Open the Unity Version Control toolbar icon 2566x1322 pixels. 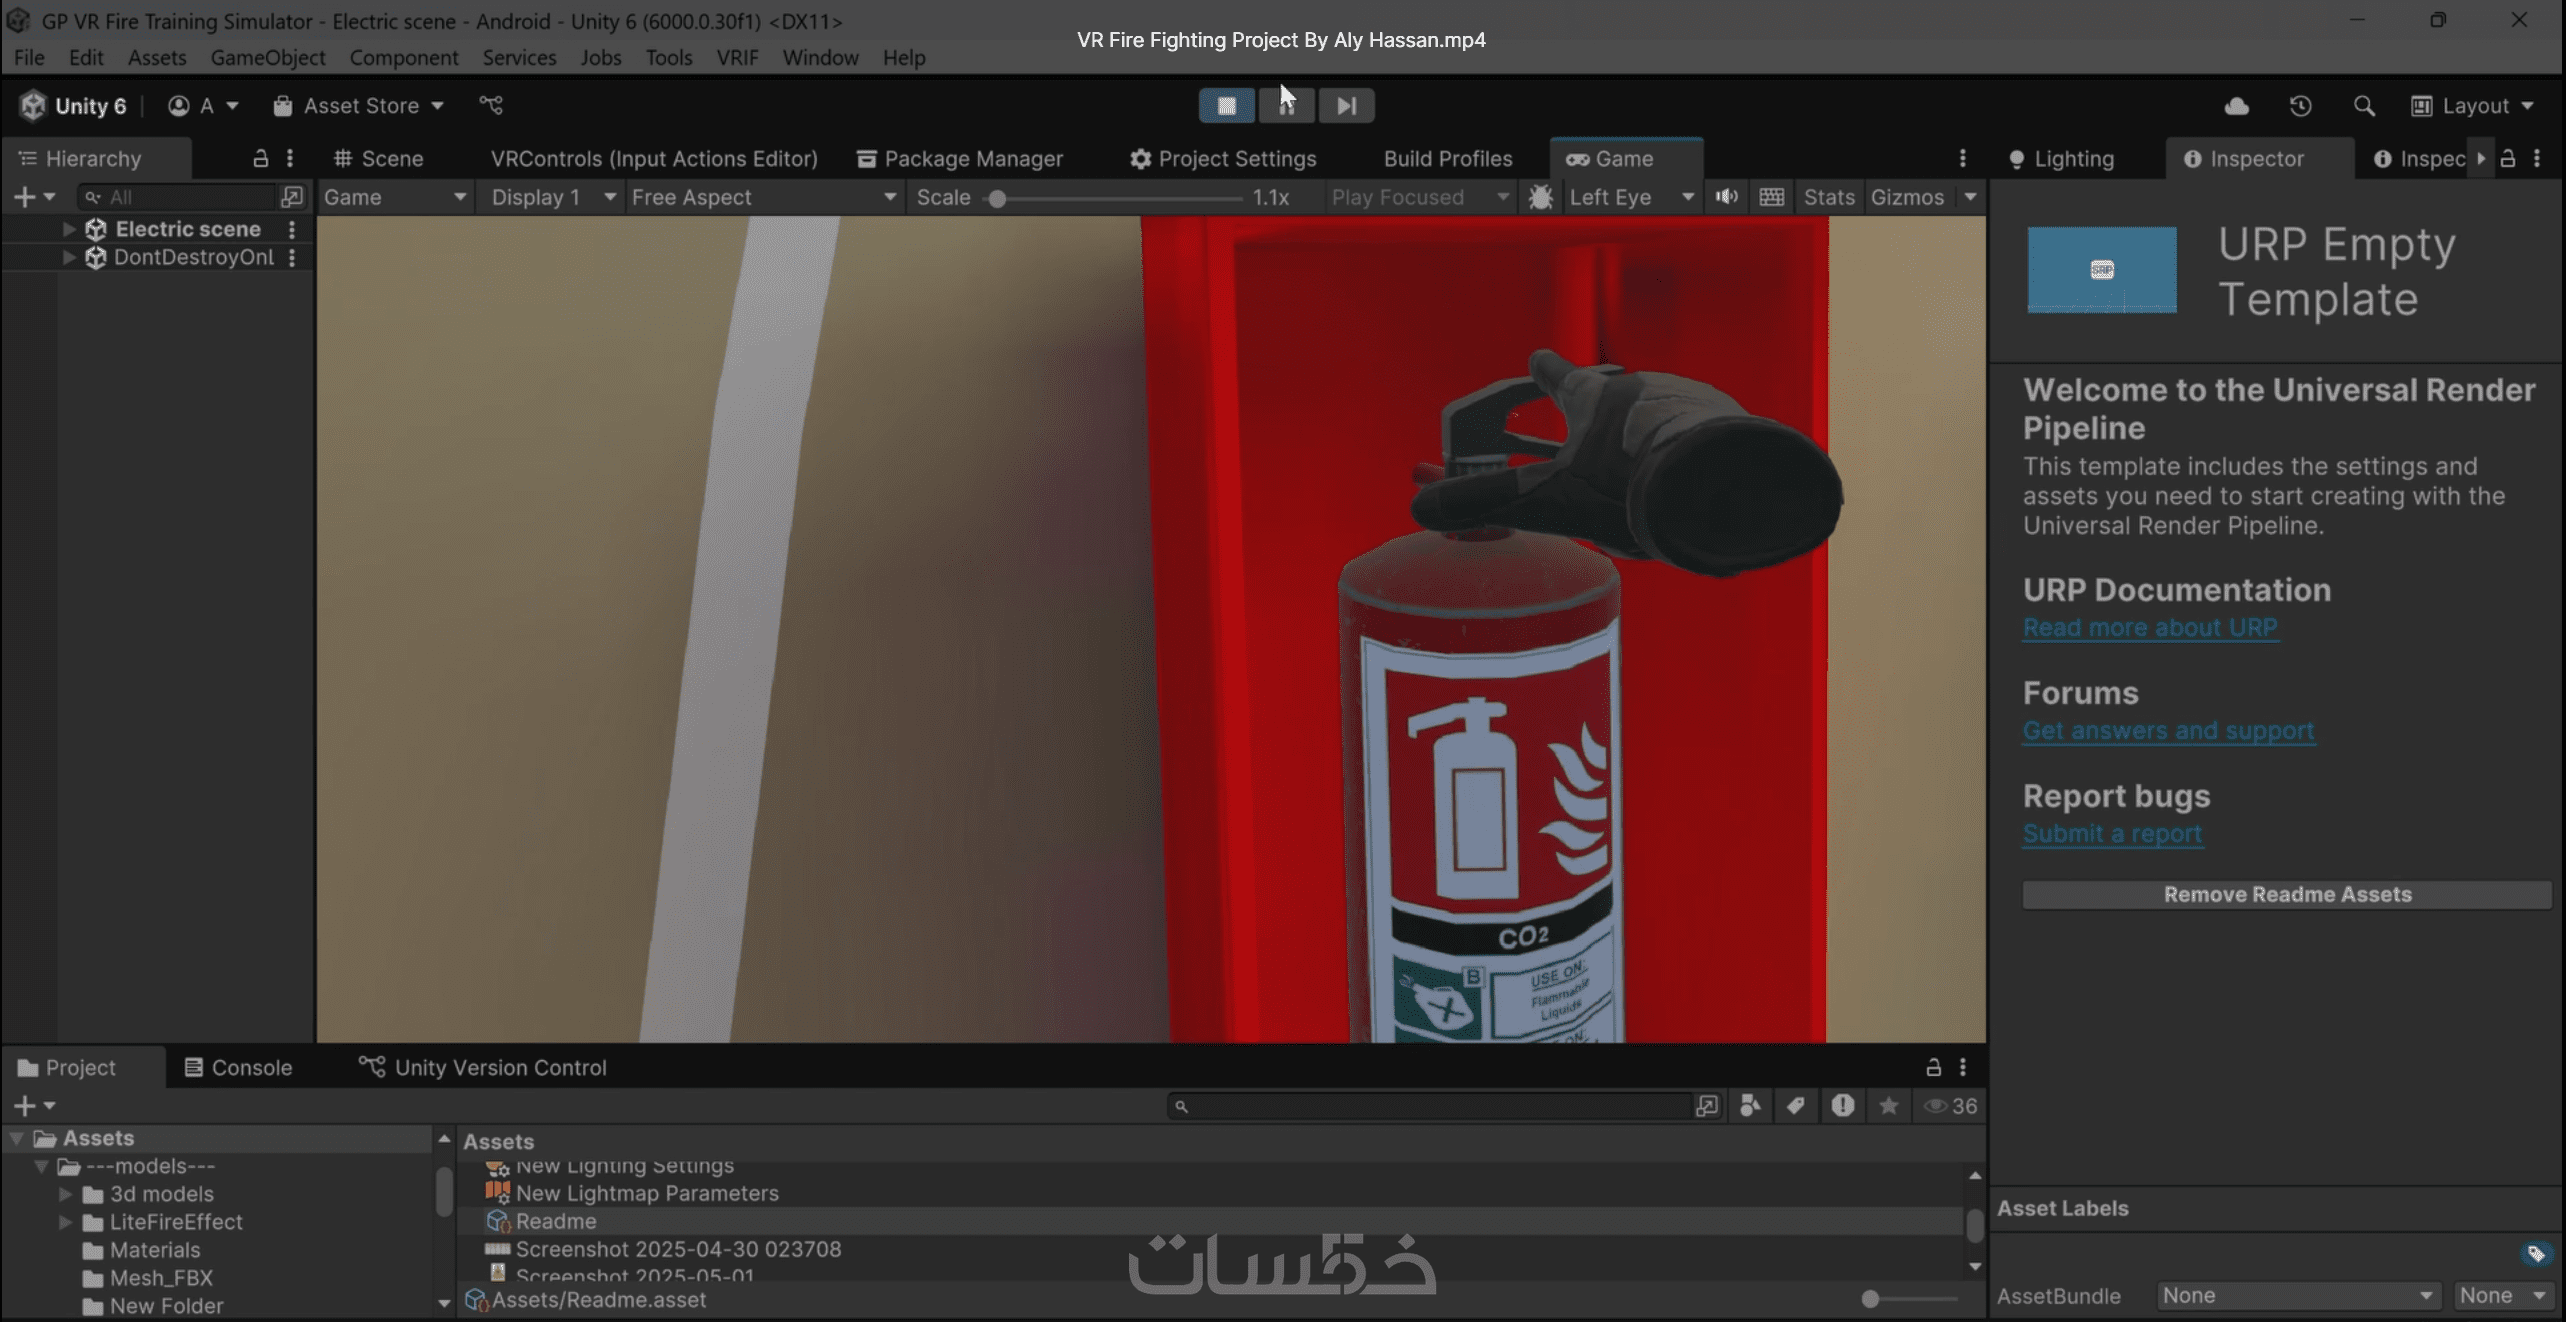pyautogui.click(x=491, y=106)
